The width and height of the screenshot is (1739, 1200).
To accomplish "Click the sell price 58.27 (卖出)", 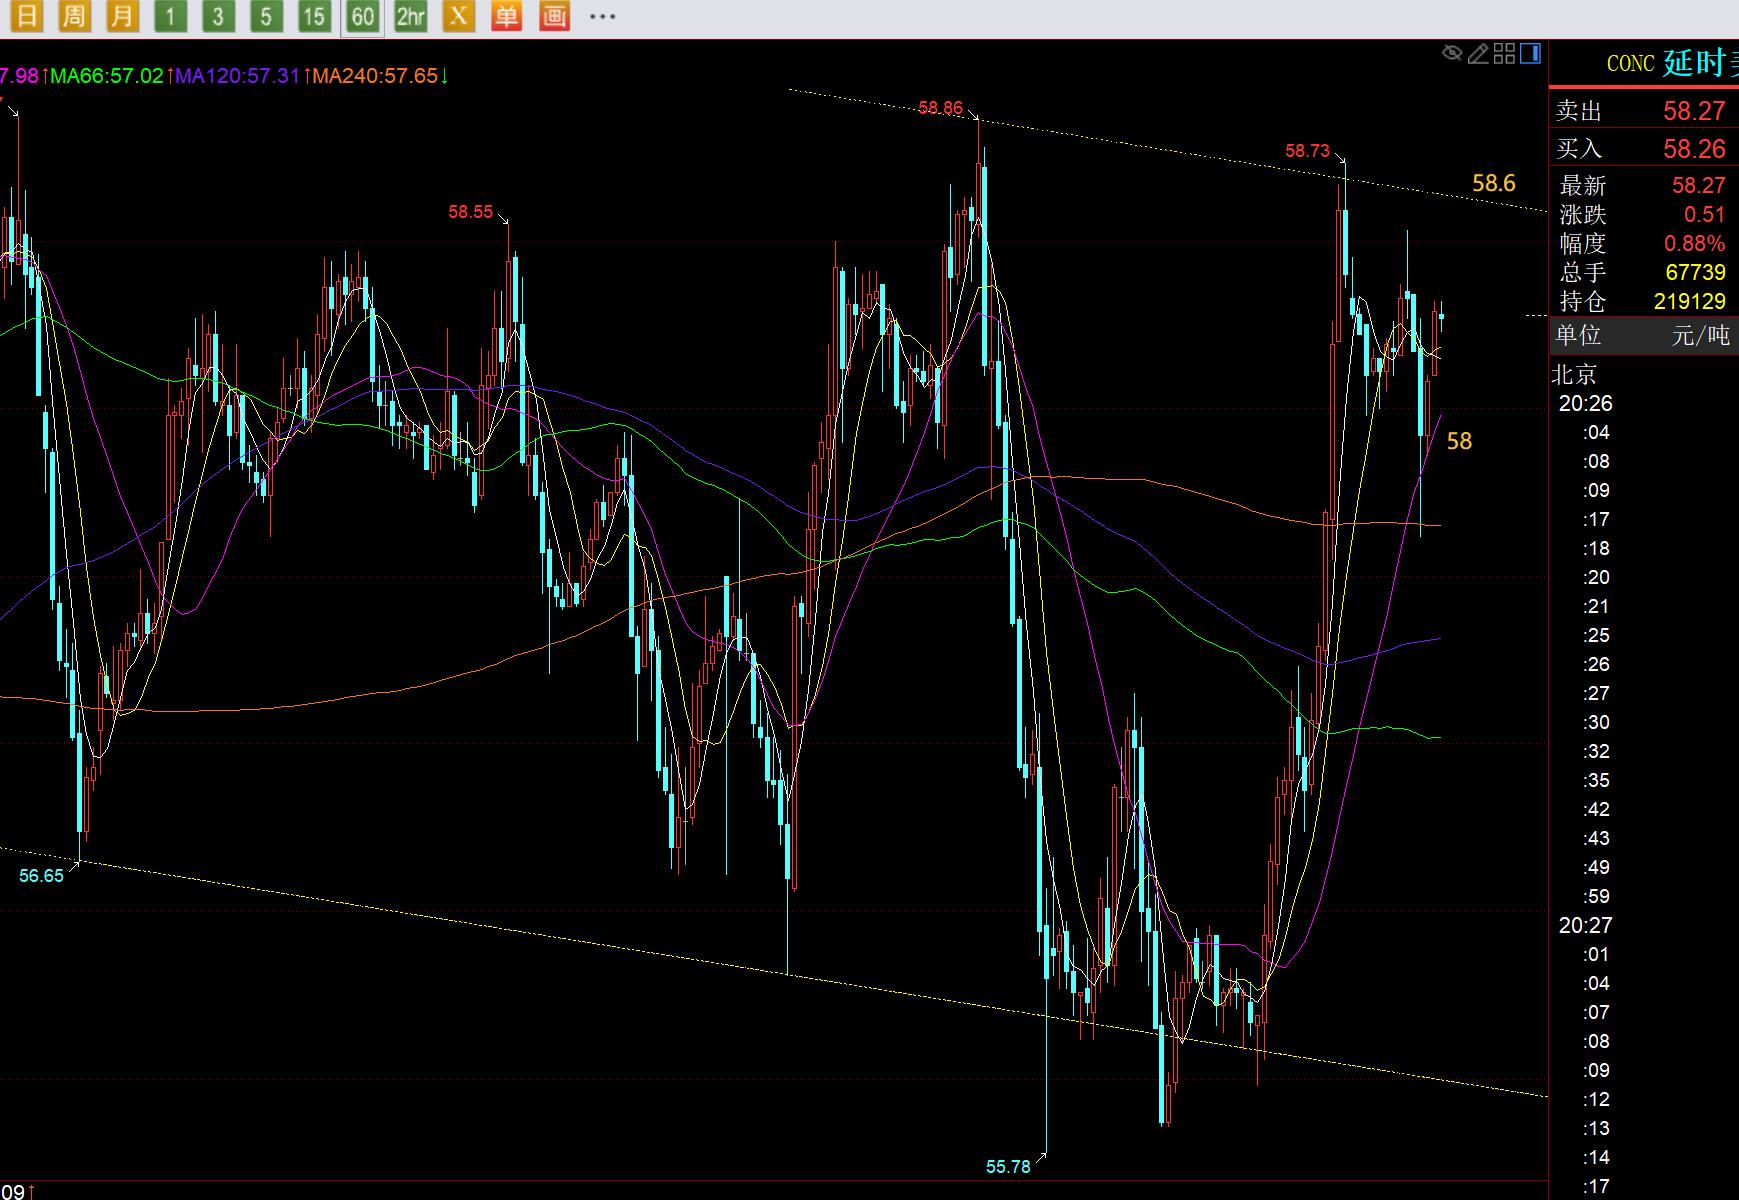I will coord(1693,111).
